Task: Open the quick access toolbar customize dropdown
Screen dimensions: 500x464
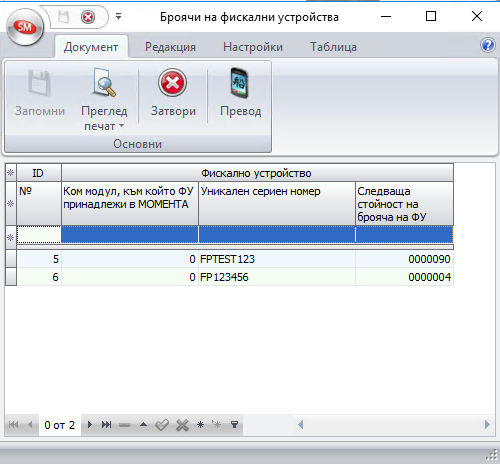Action: pos(118,16)
